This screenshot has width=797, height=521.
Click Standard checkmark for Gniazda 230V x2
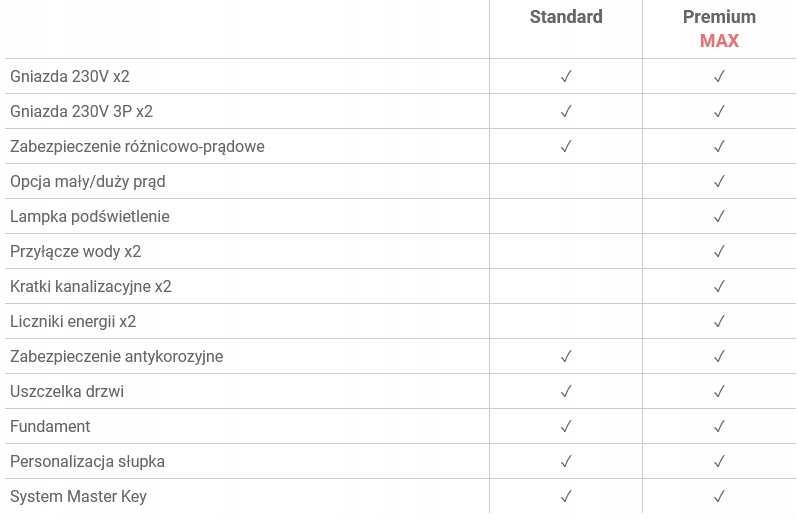(566, 76)
